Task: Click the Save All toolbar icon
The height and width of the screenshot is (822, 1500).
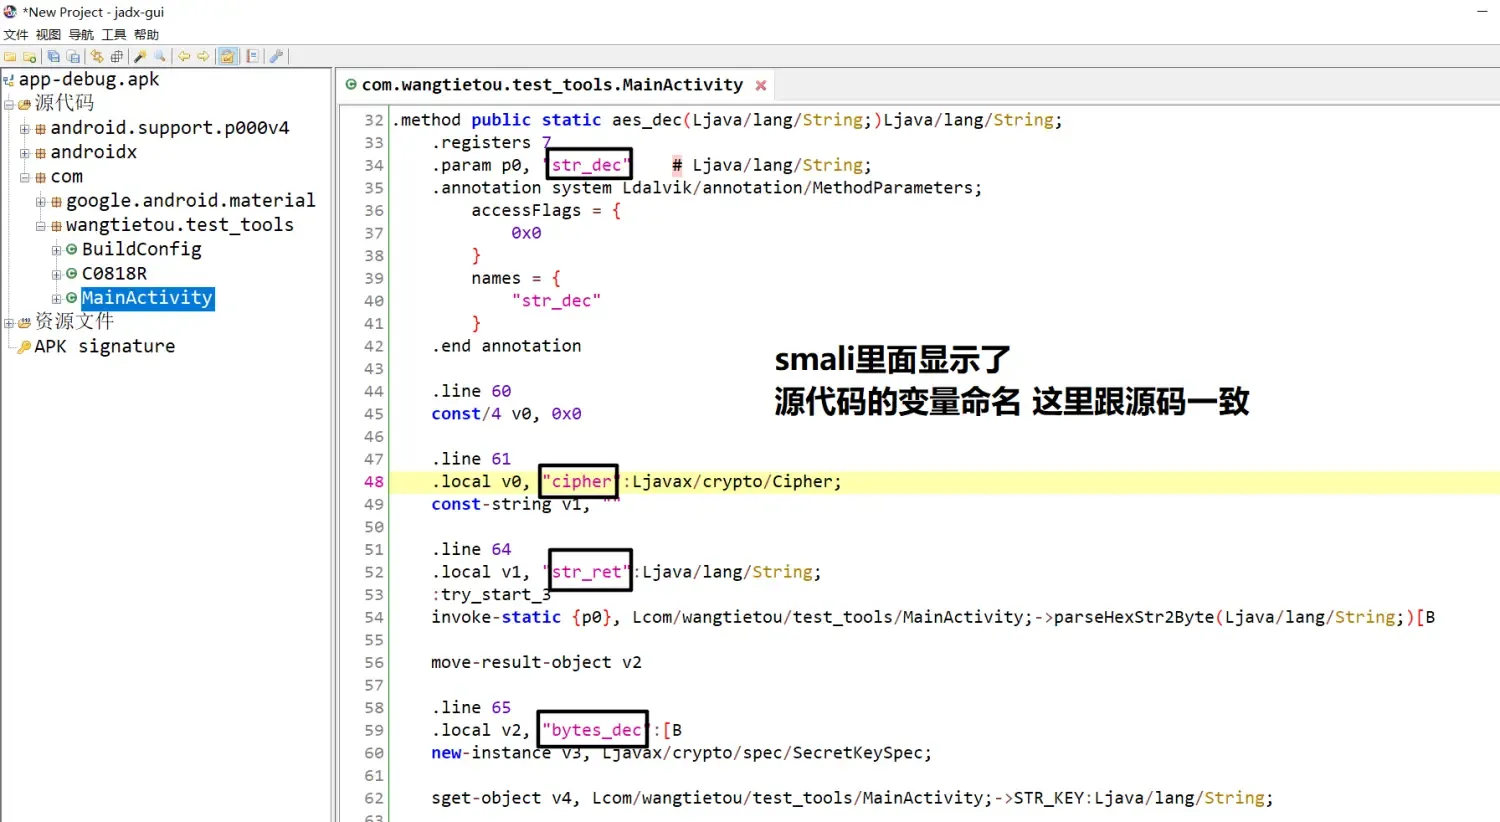Action: tap(53, 57)
